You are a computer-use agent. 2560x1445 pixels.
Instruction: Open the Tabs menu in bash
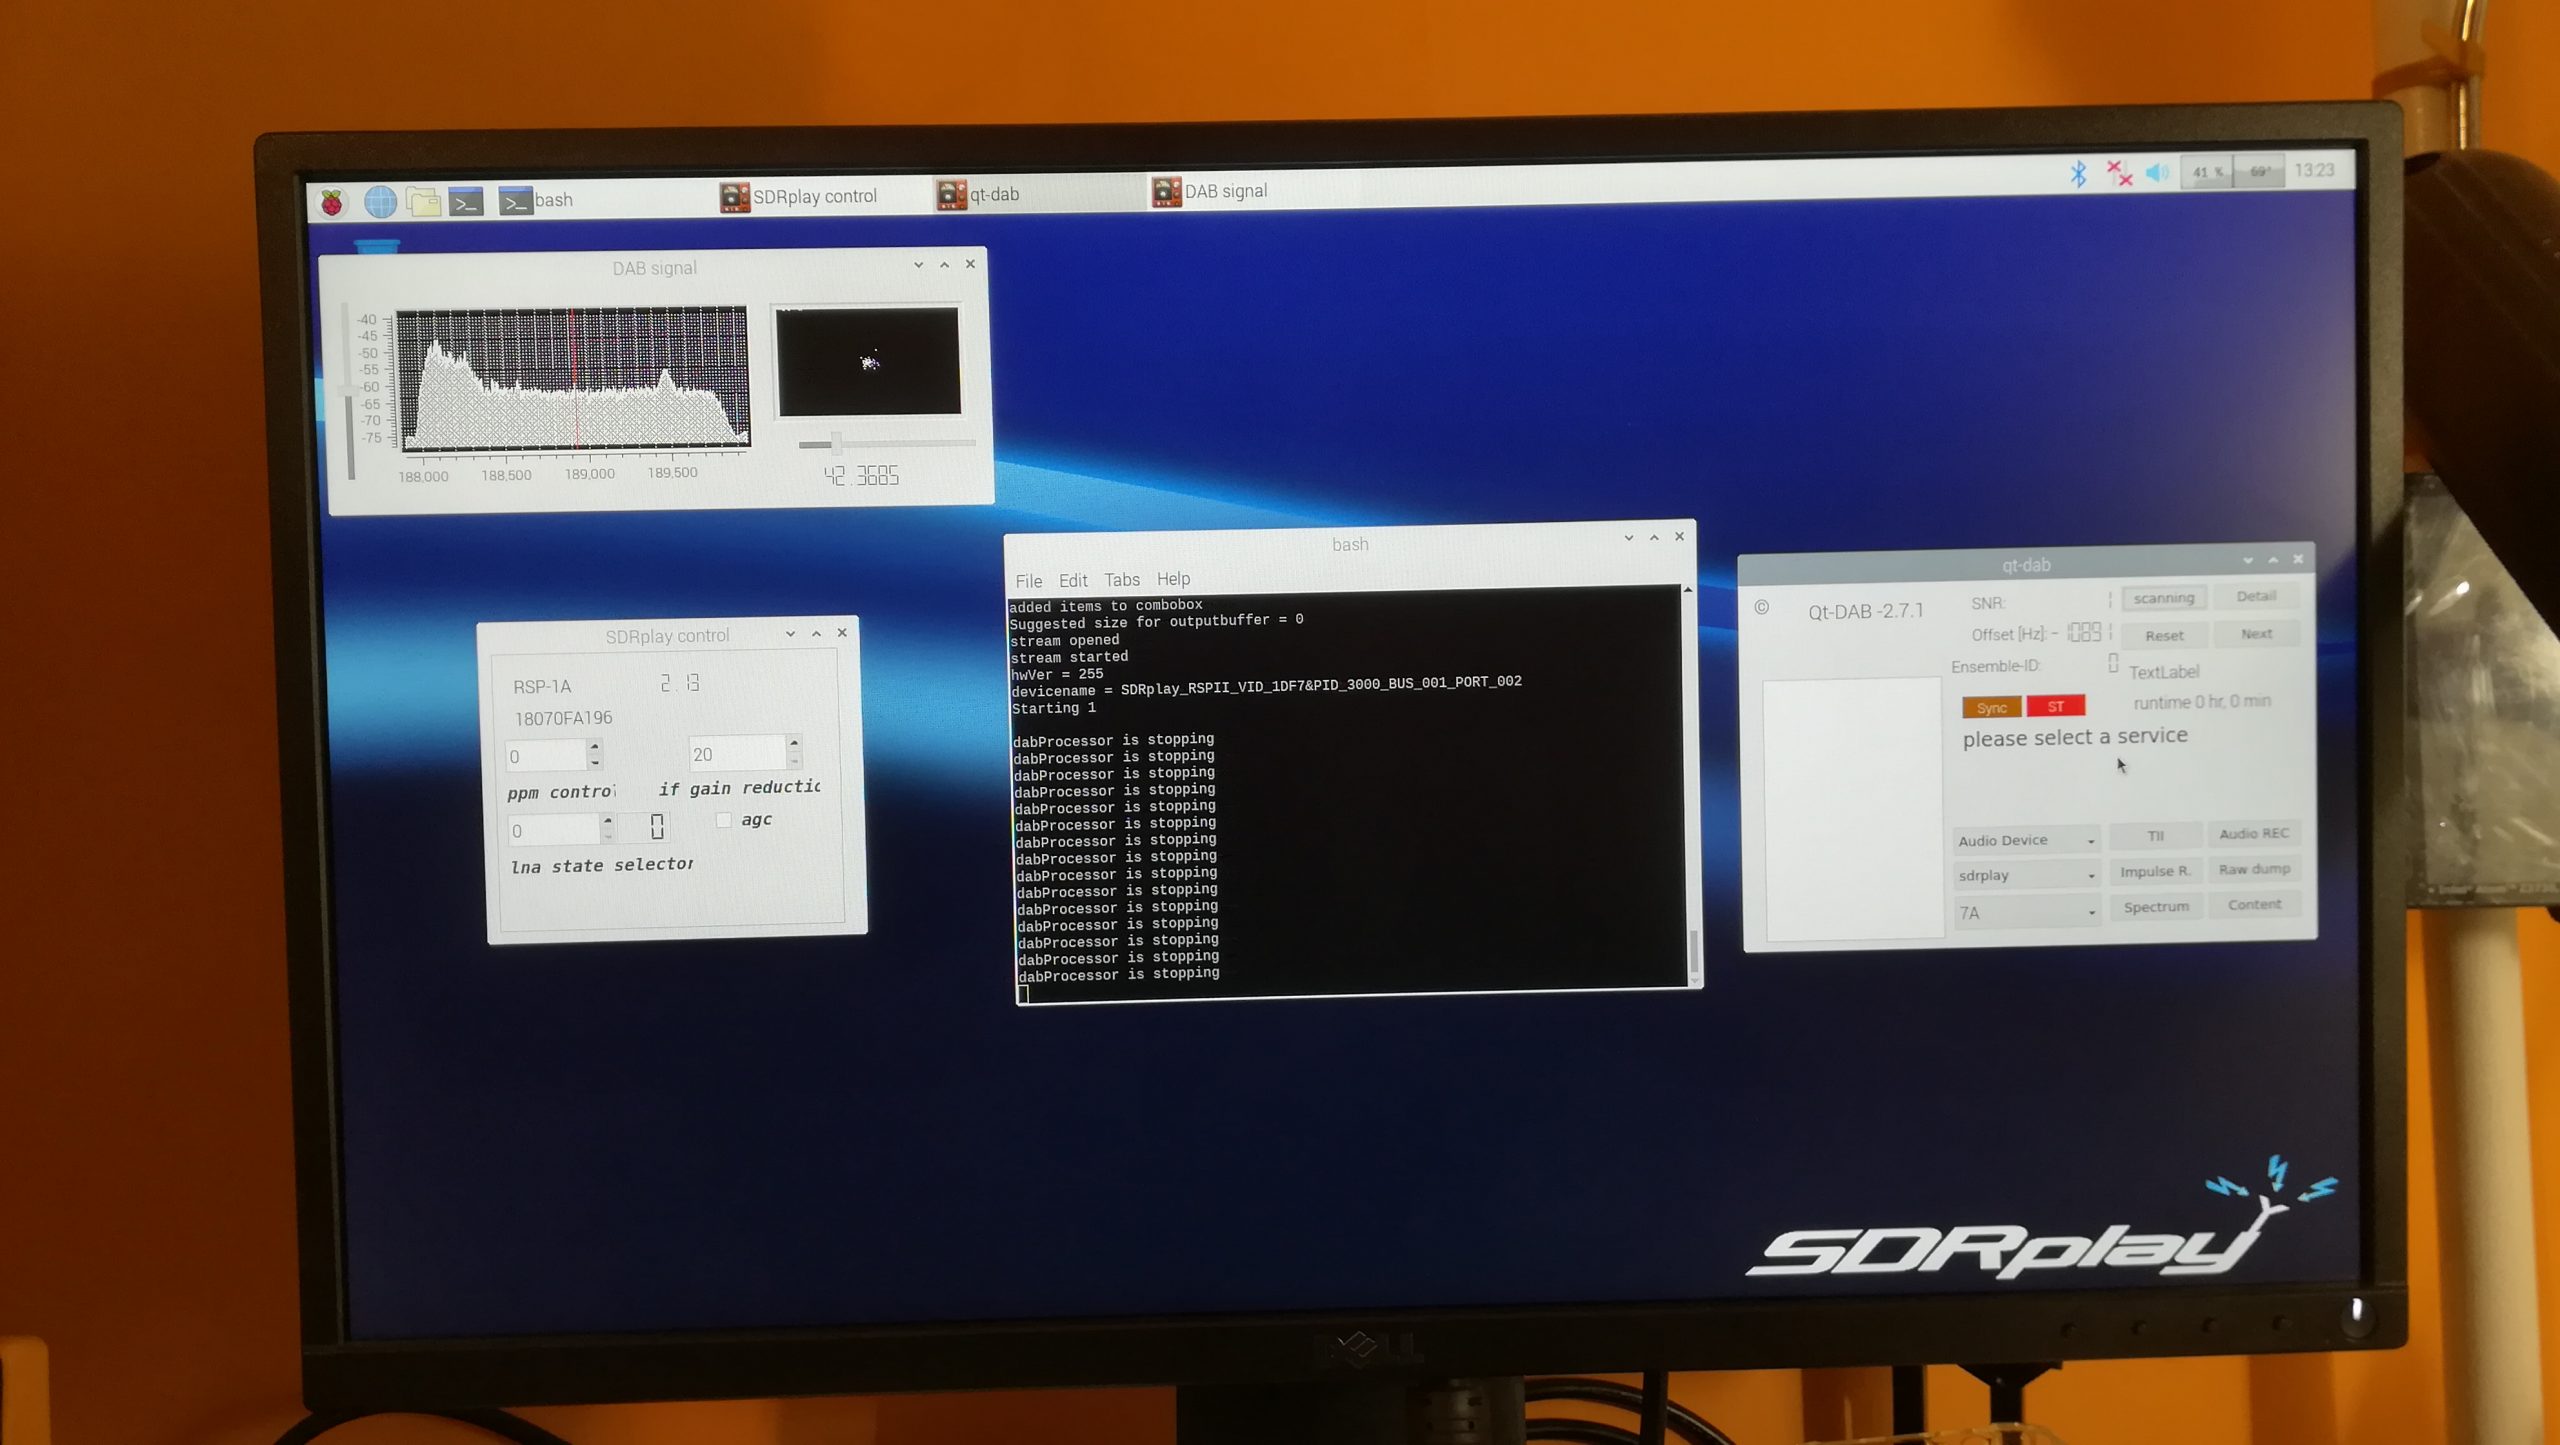coord(1122,580)
